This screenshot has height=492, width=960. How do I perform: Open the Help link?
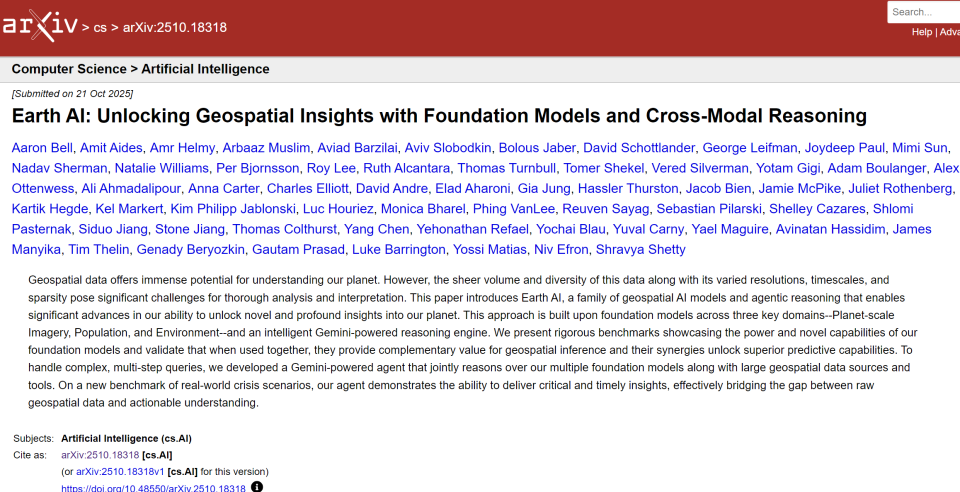921,32
